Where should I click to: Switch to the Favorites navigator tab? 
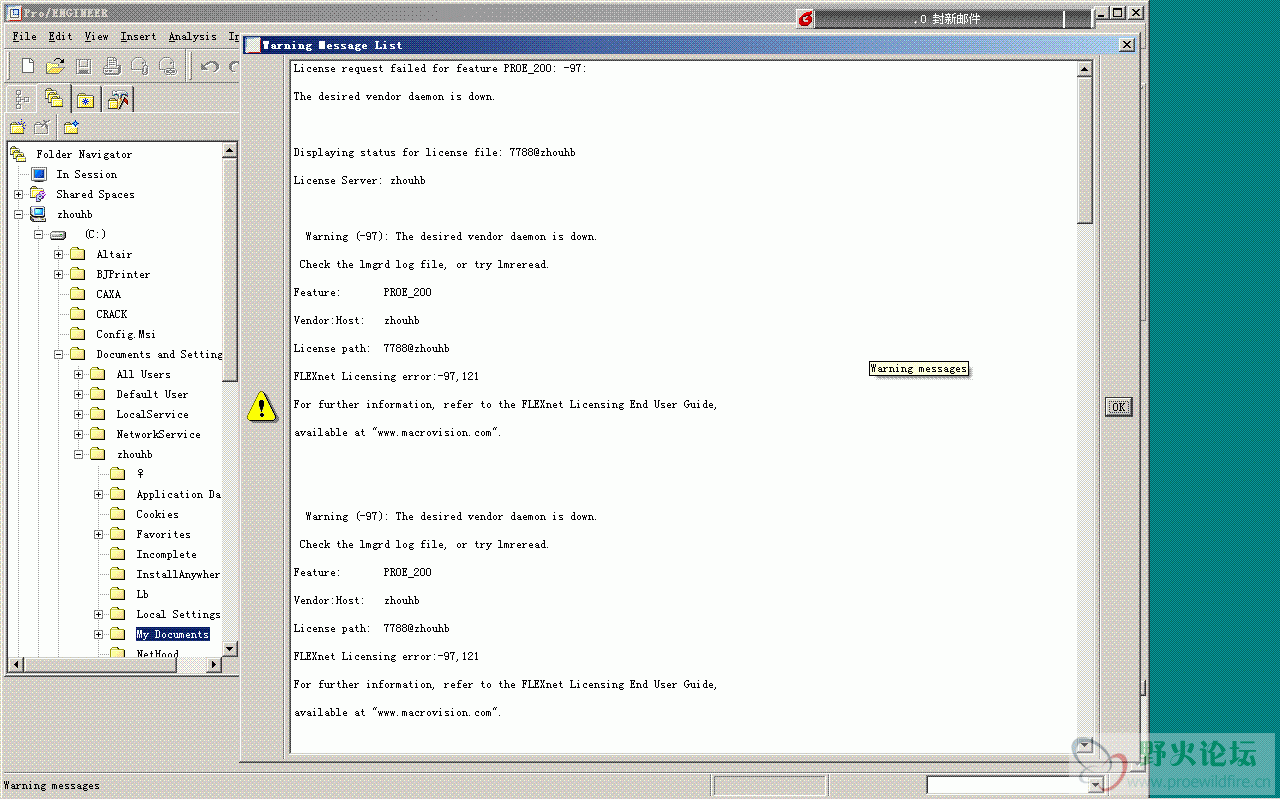[86, 99]
